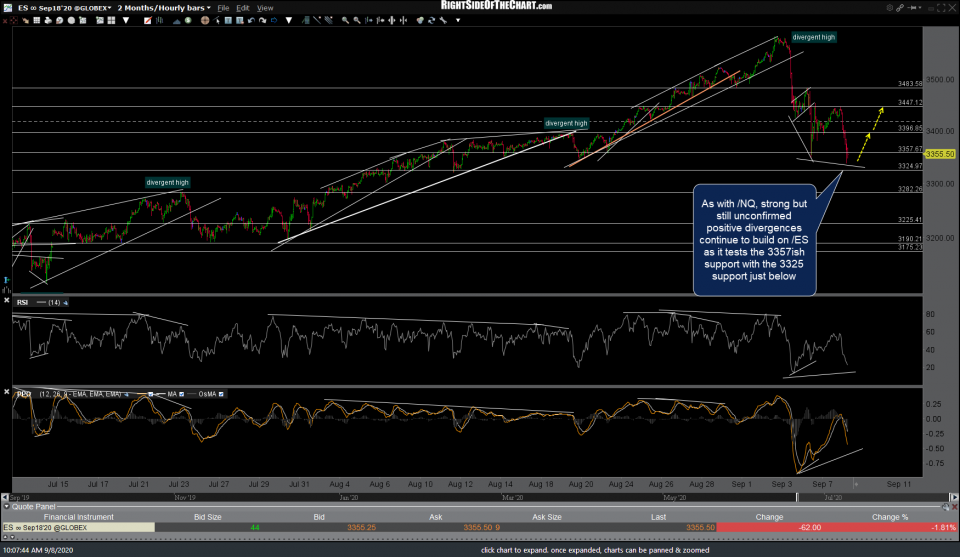Click the link chain icon in title bar

(900, 8)
